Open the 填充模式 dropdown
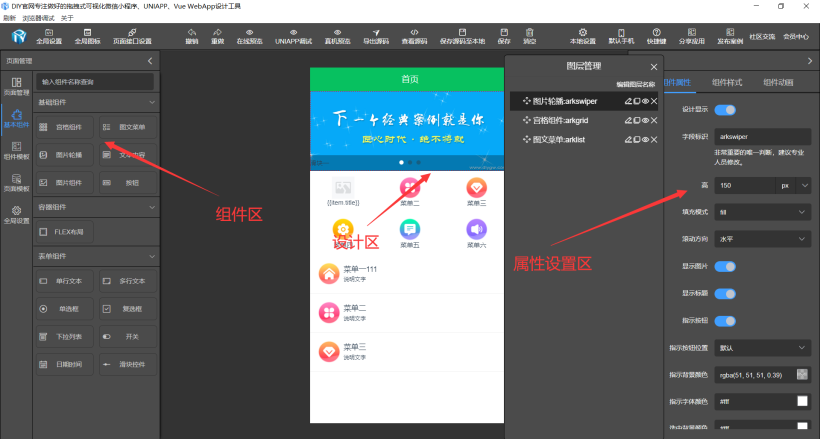Screen dimensions: 820x439 (x=762, y=212)
